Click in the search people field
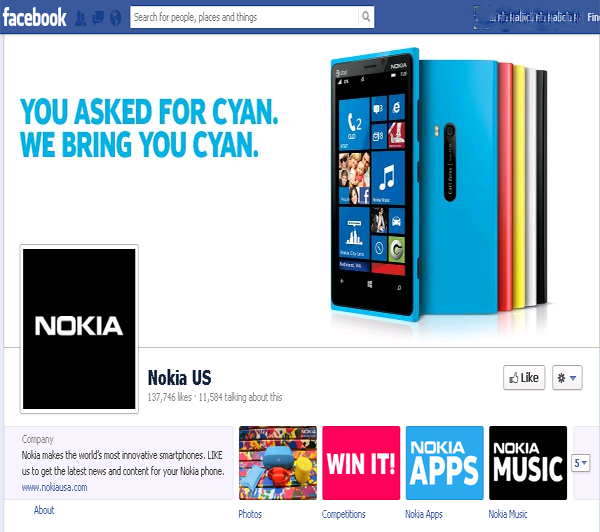The image size is (600, 532). coord(244,17)
